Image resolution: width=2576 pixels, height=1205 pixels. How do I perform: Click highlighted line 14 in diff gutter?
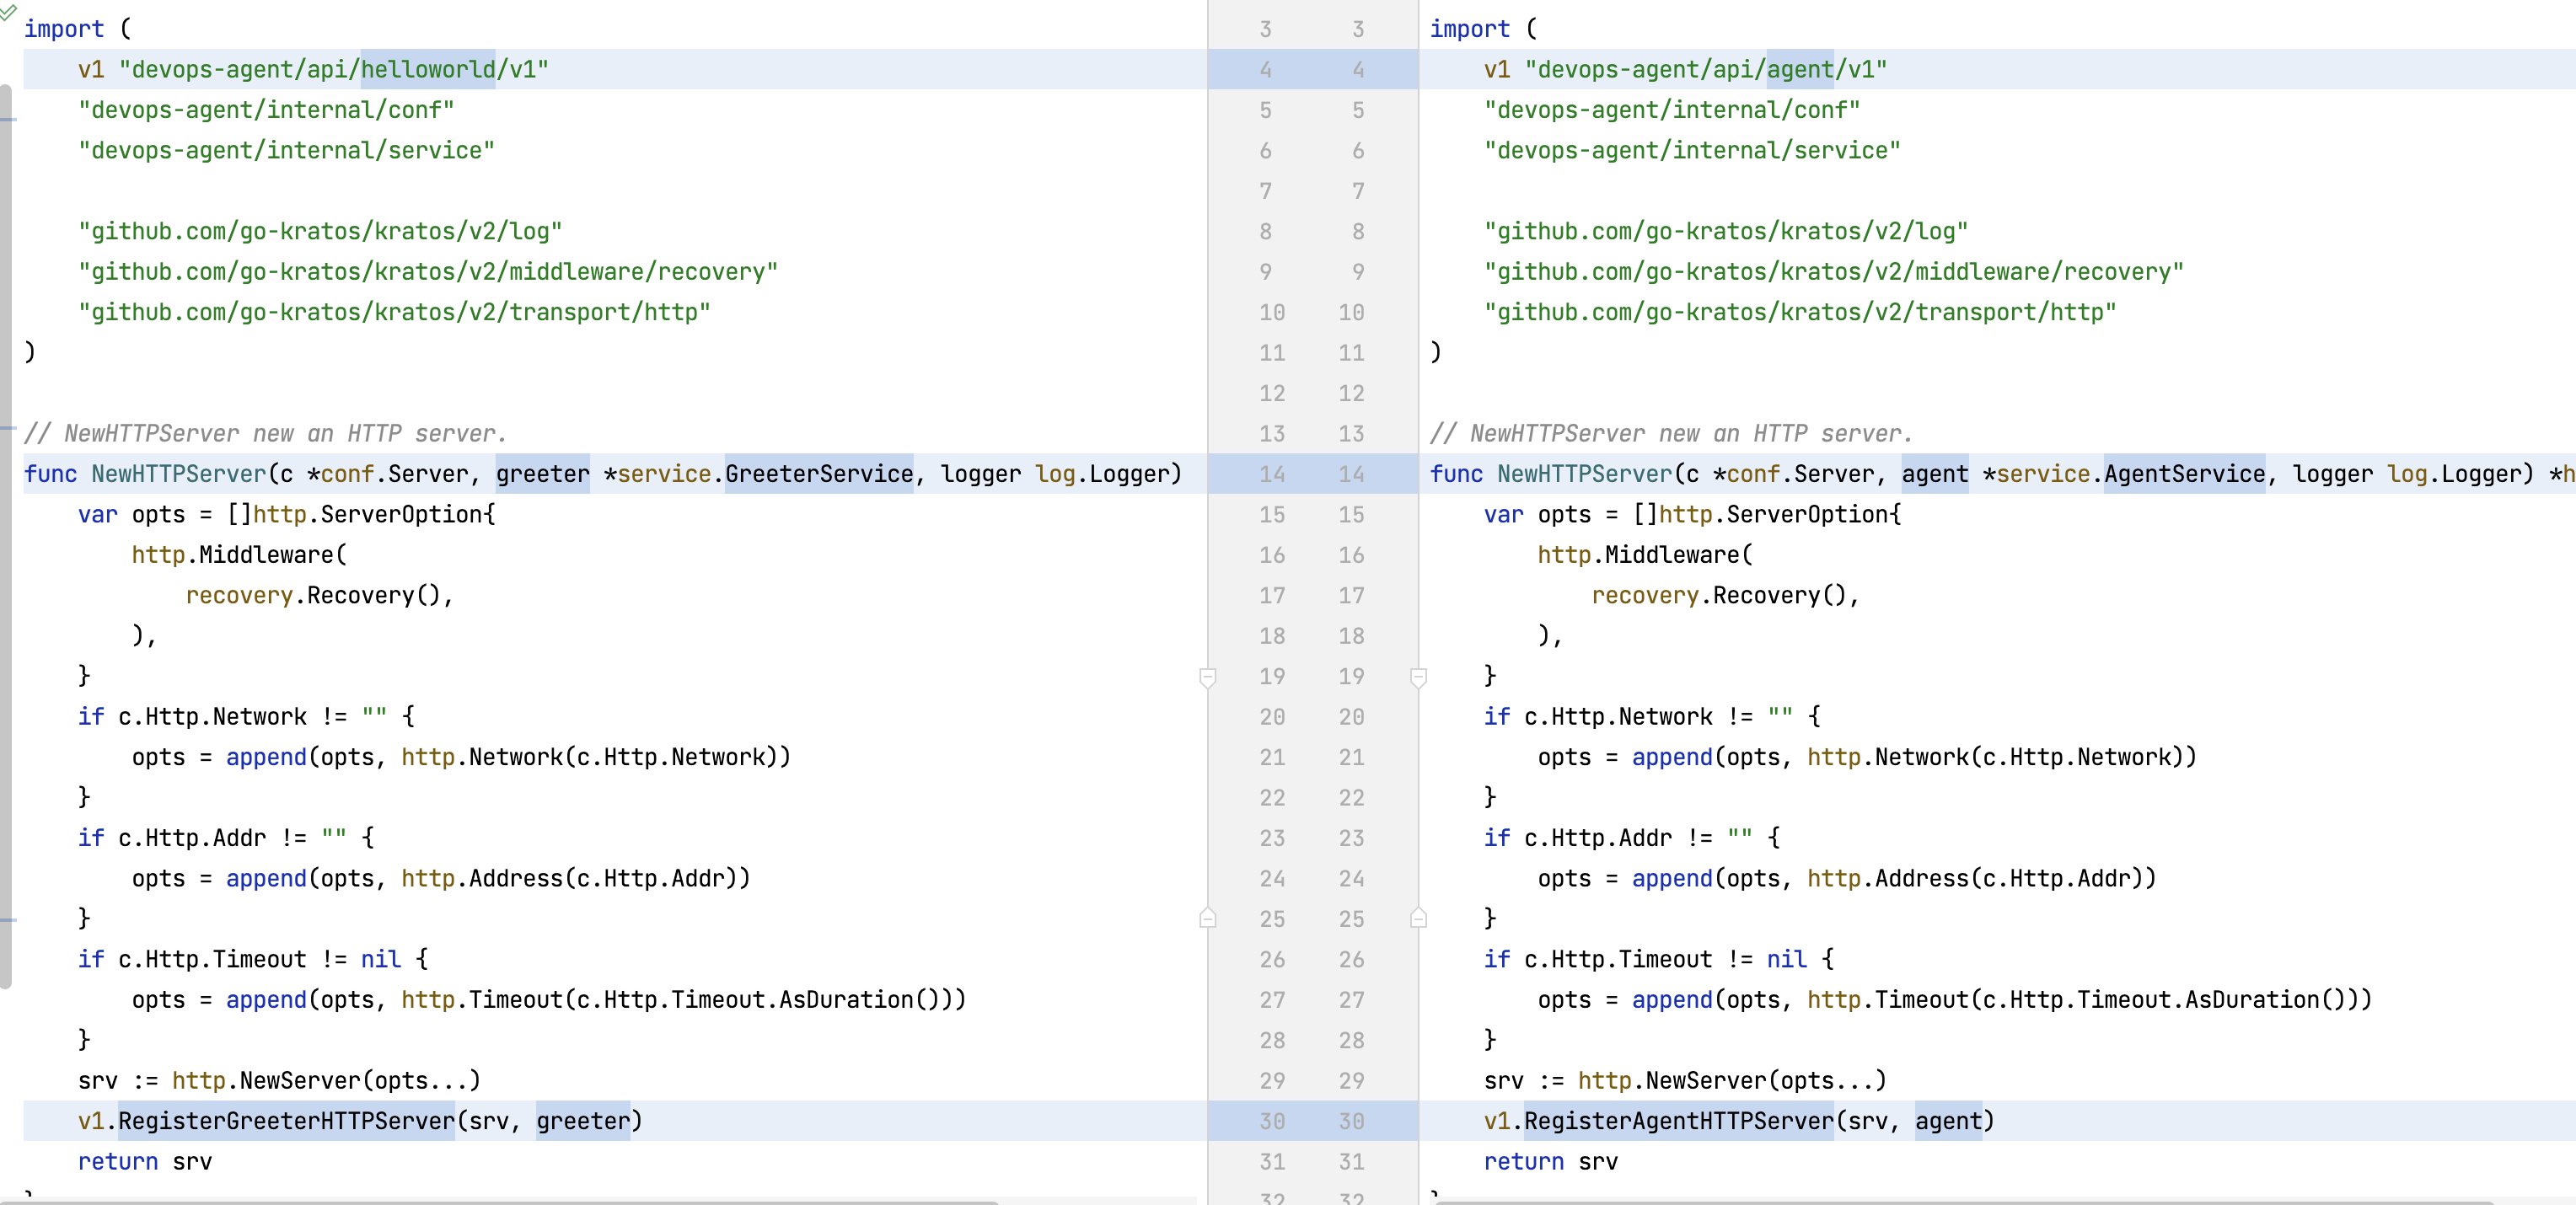point(1312,474)
